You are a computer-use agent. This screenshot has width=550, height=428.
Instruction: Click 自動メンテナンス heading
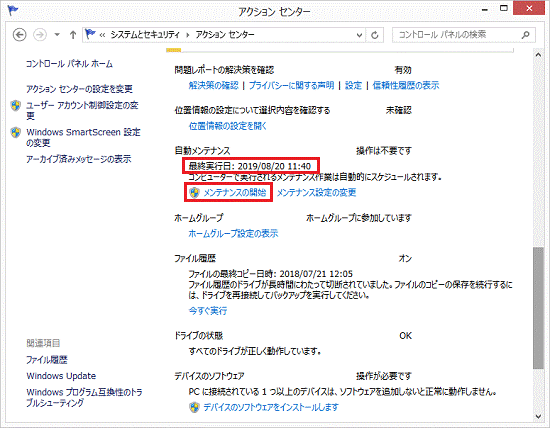point(202,151)
